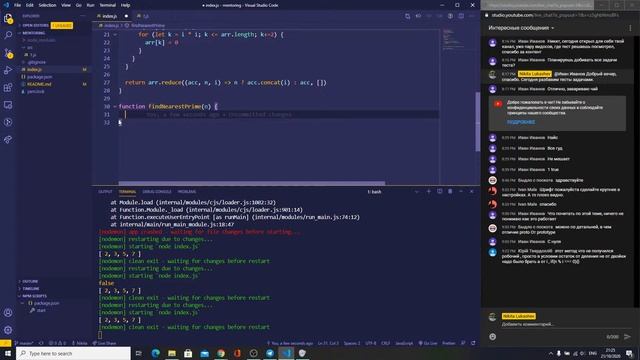Open the Edit menu
The image size is (640, 360).
tap(29, 5)
